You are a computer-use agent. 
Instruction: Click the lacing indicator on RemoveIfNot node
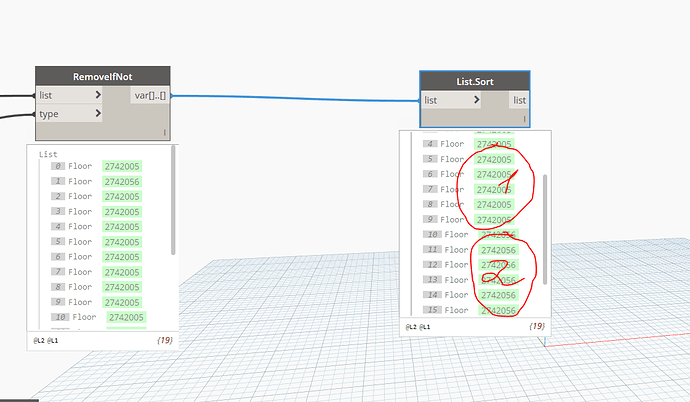[165, 132]
